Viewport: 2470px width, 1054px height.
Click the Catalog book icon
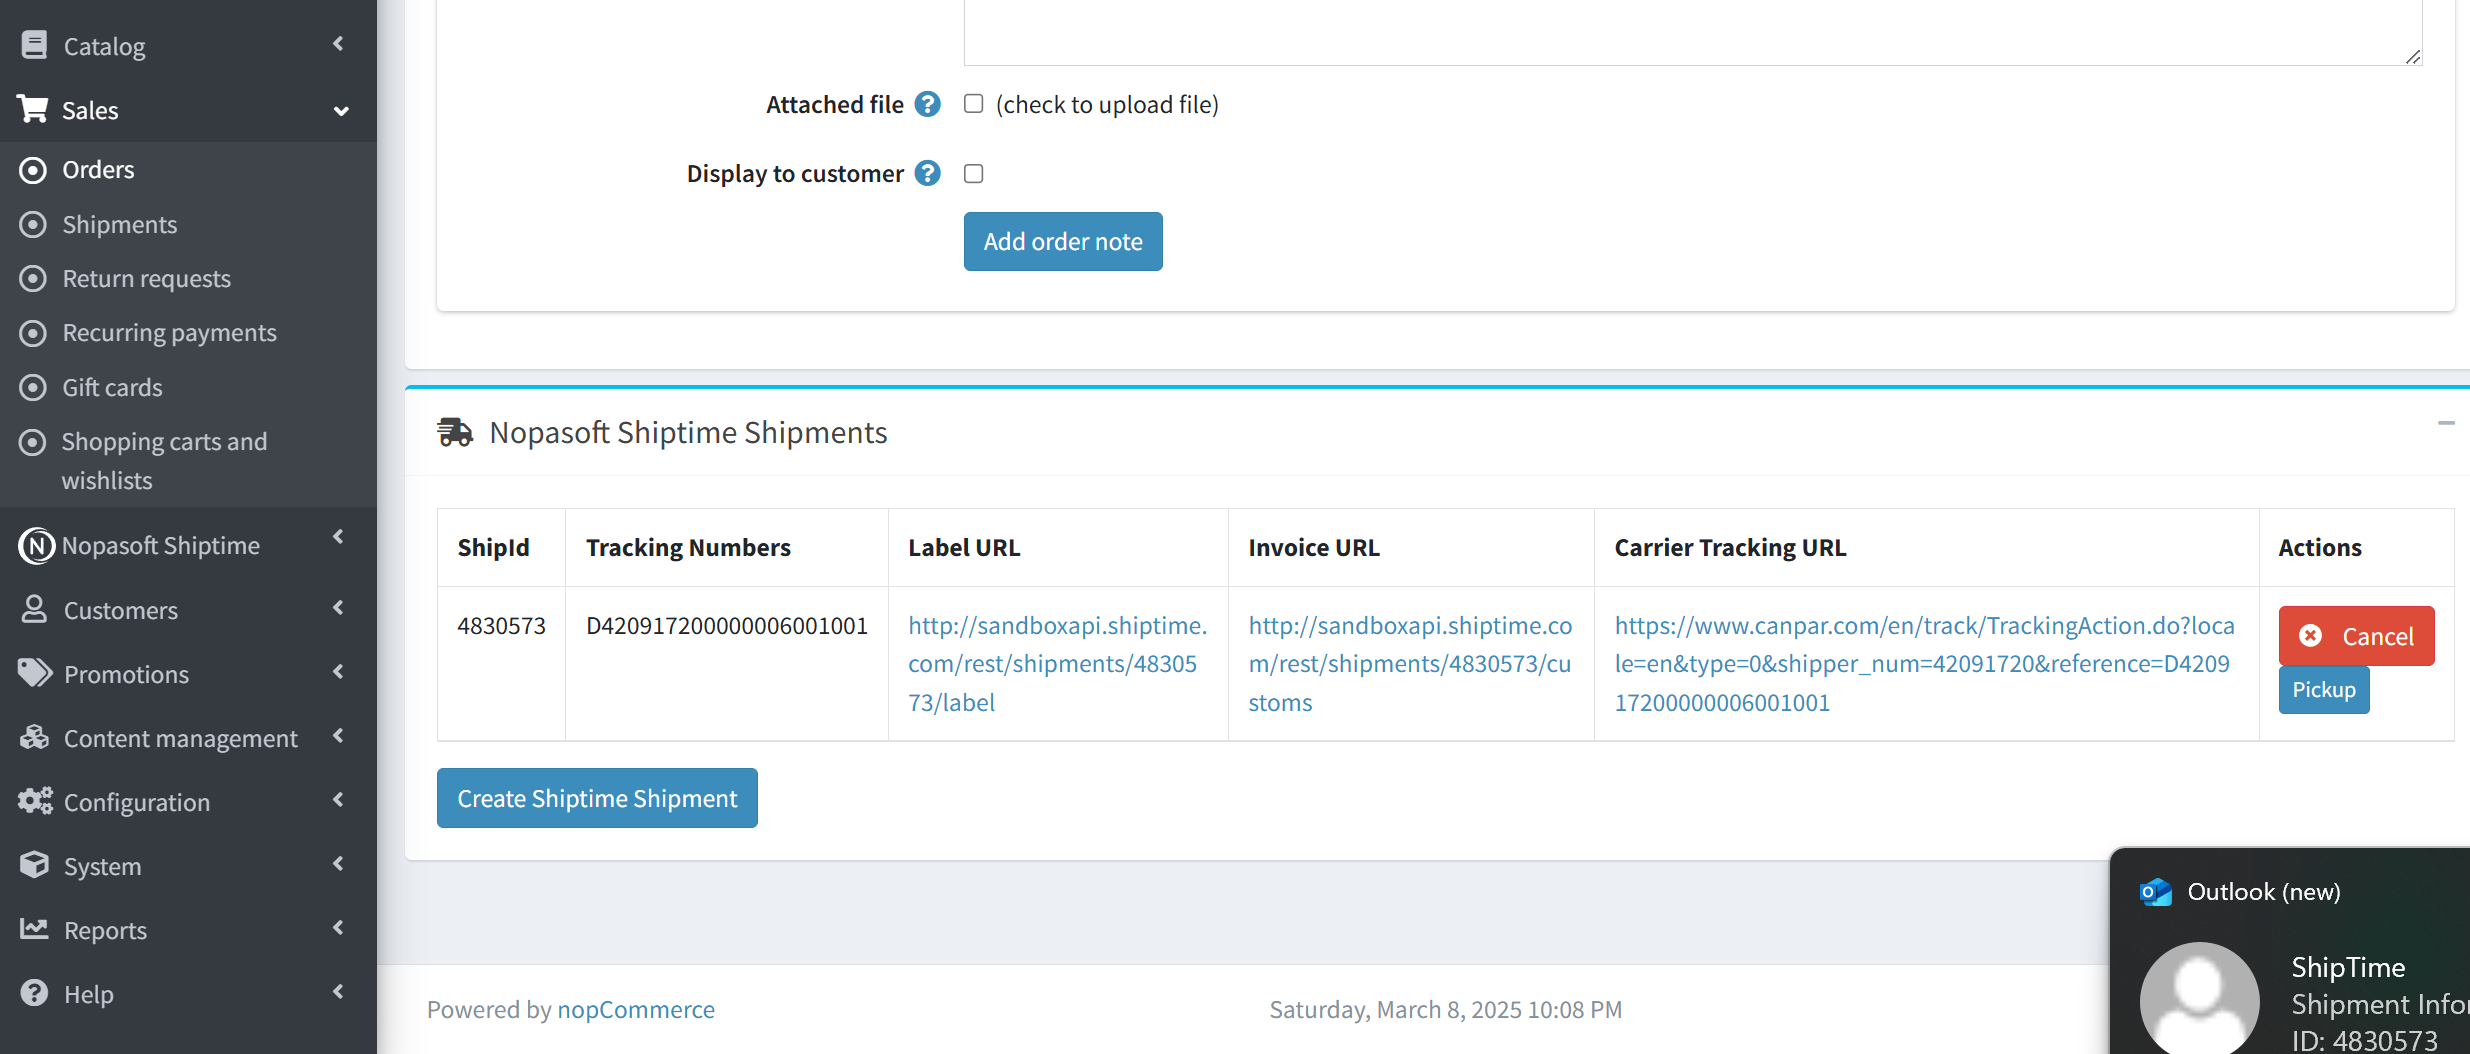[34, 46]
